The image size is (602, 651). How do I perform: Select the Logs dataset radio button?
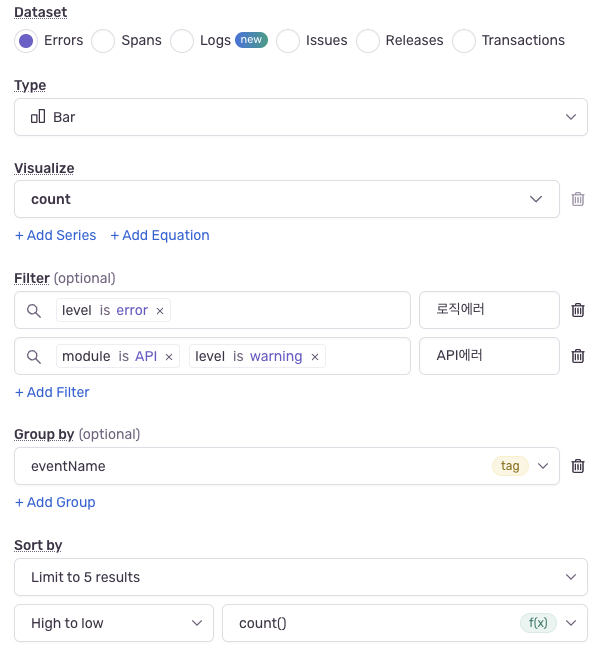pos(182,41)
